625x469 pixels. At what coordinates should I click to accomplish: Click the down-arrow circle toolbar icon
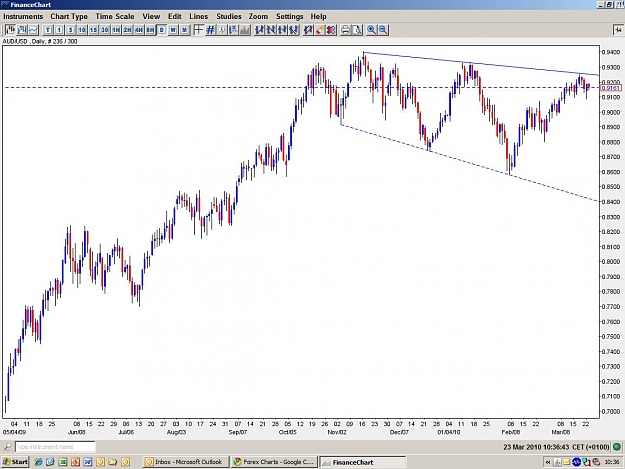222,30
